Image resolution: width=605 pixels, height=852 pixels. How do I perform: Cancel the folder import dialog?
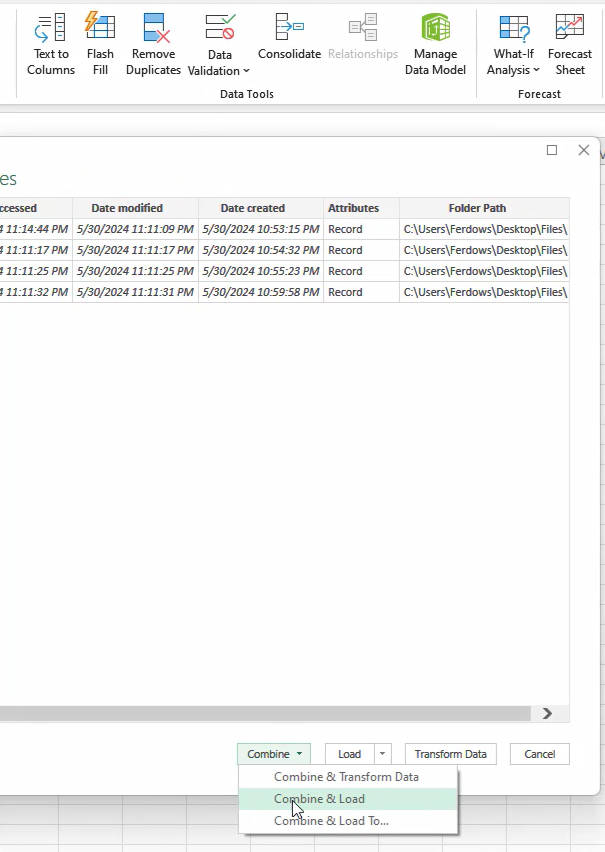click(x=539, y=754)
